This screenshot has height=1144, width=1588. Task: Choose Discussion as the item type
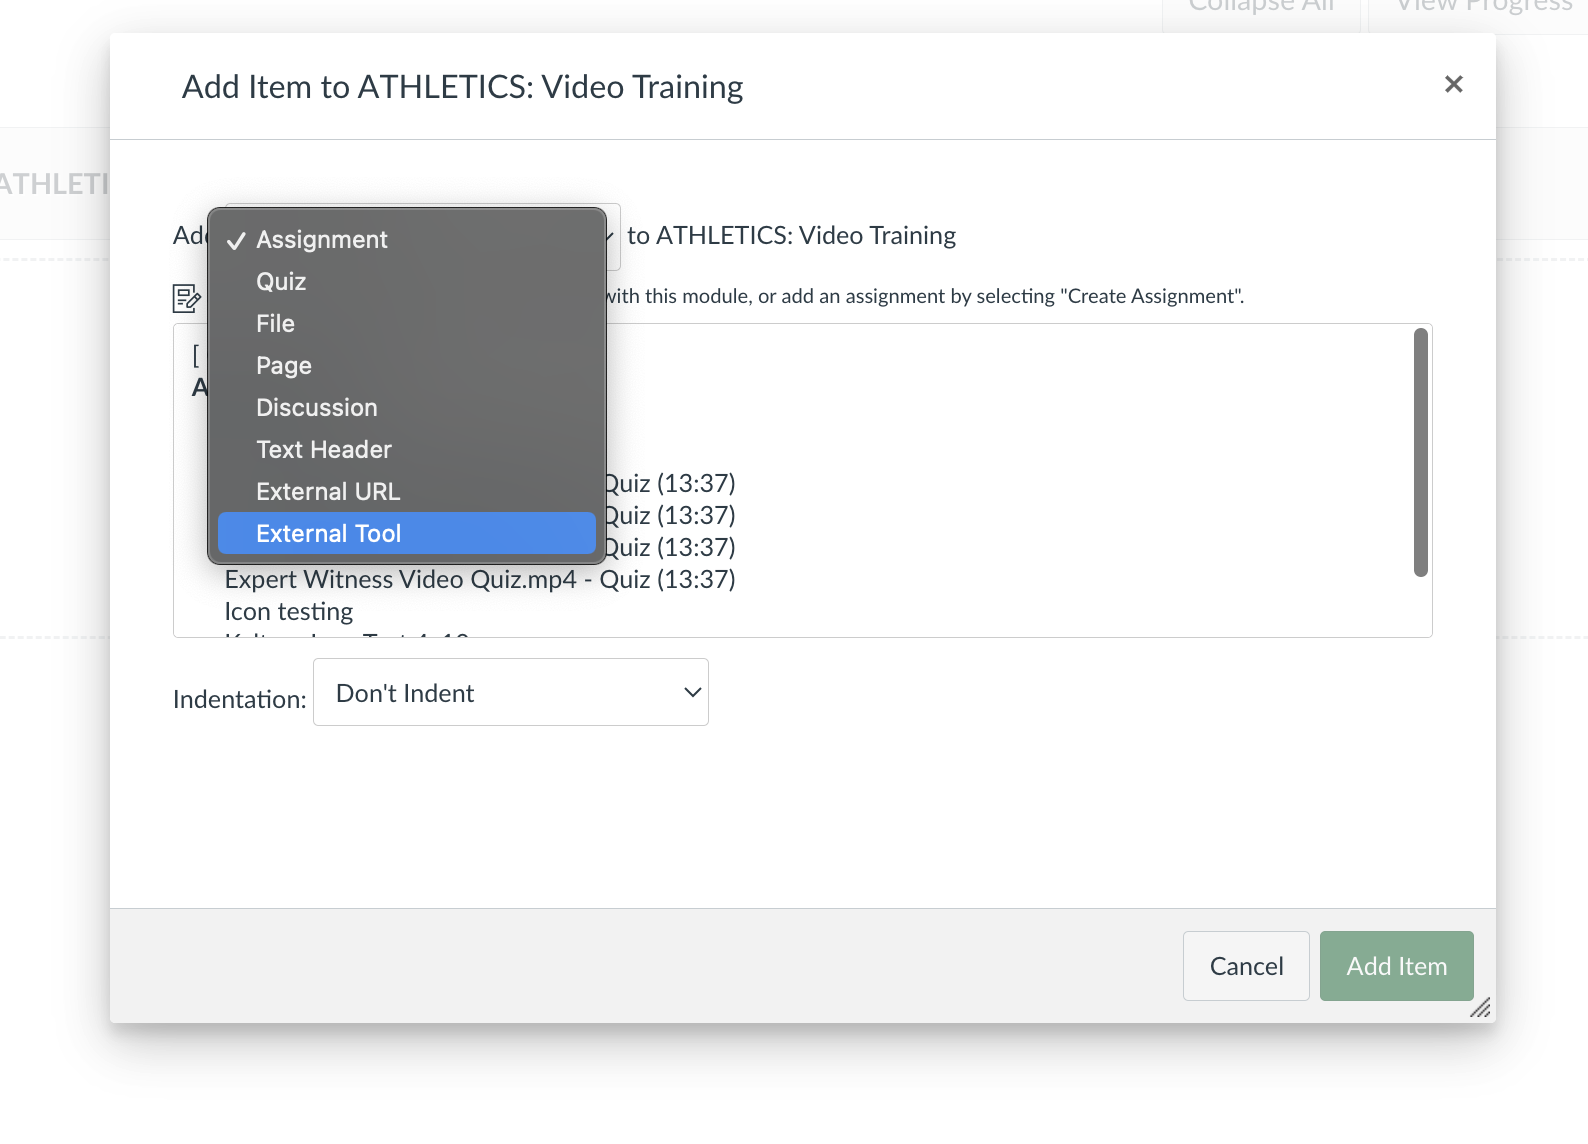tap(316, 408)
